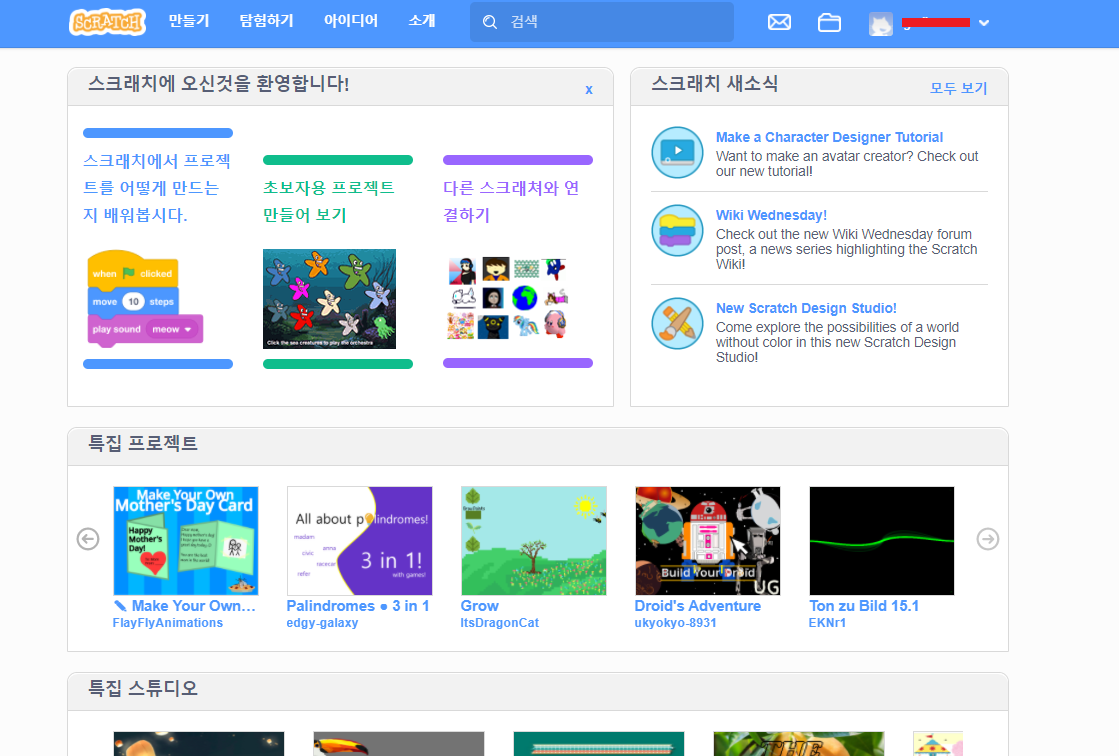Open New Scratch Design Studio! link

click(x=806, y=308)
